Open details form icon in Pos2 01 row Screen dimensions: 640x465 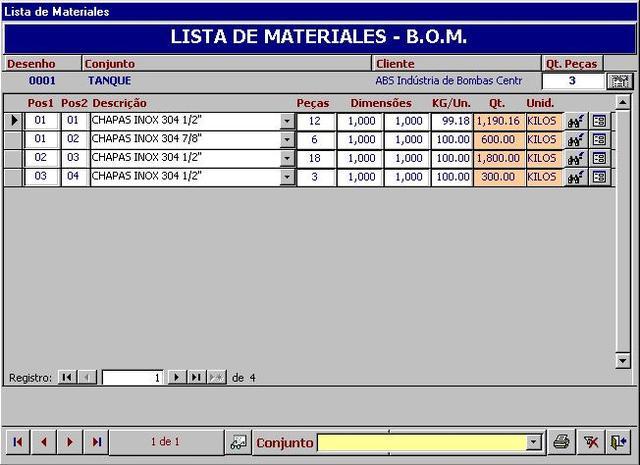point(599,121)
